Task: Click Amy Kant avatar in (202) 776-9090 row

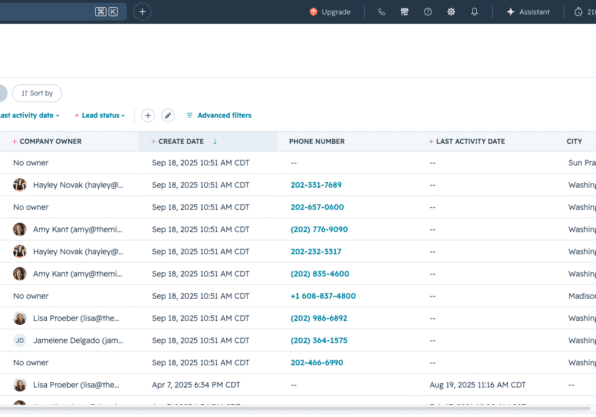Action: [20, 229]
